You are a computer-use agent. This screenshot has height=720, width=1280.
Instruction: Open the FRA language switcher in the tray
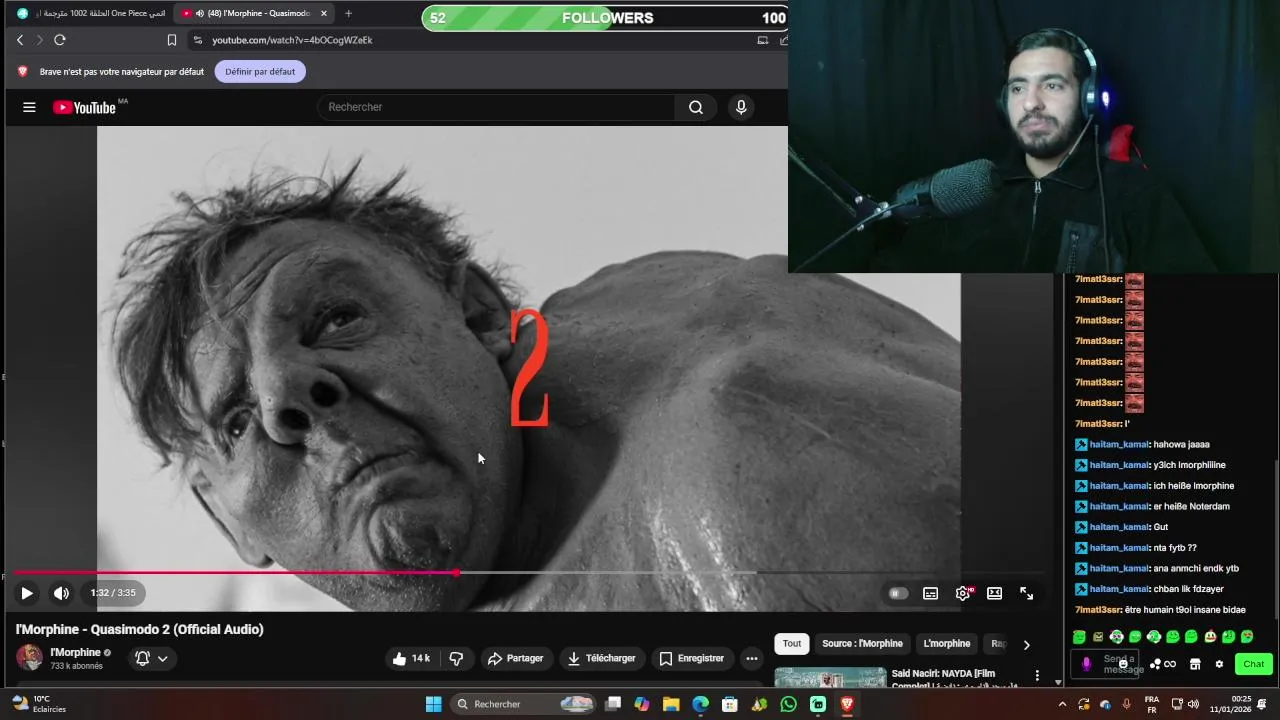[x=1152, y=704]
